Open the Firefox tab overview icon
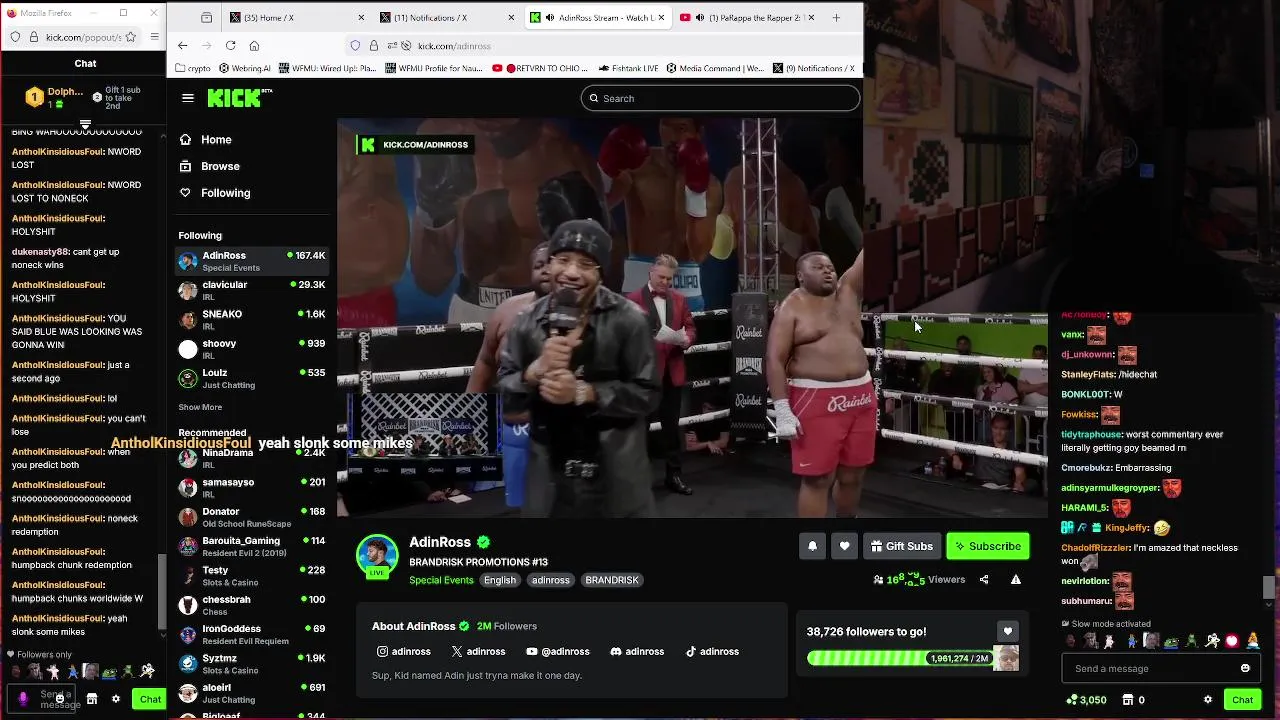Image resolution: width=1280 pixels, height=720 pixels. 206,17
